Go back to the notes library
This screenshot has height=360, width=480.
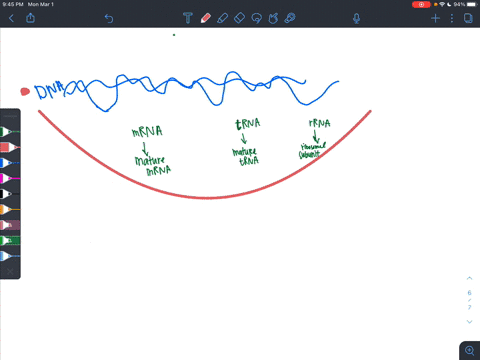[x=11, y=18]
